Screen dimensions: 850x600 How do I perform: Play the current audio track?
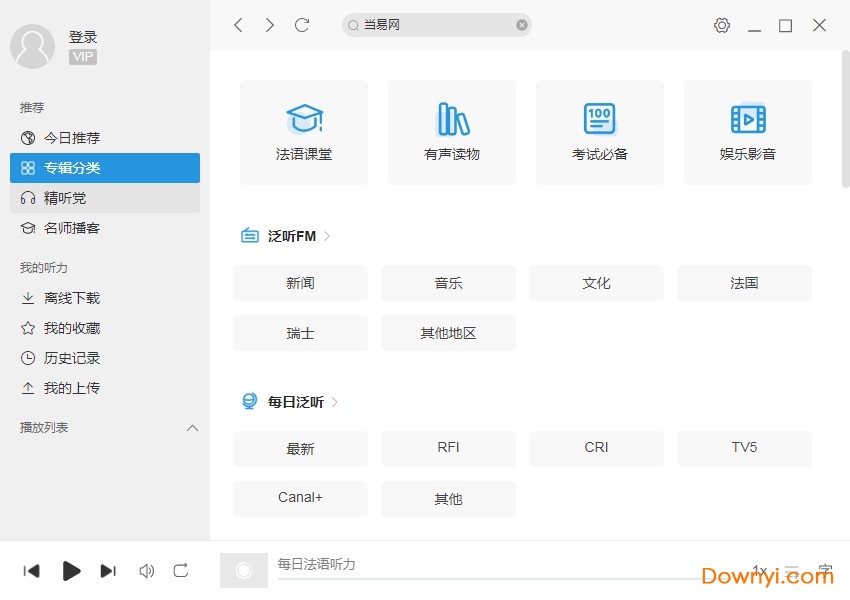pyautogui.click(x=71, y=571)
